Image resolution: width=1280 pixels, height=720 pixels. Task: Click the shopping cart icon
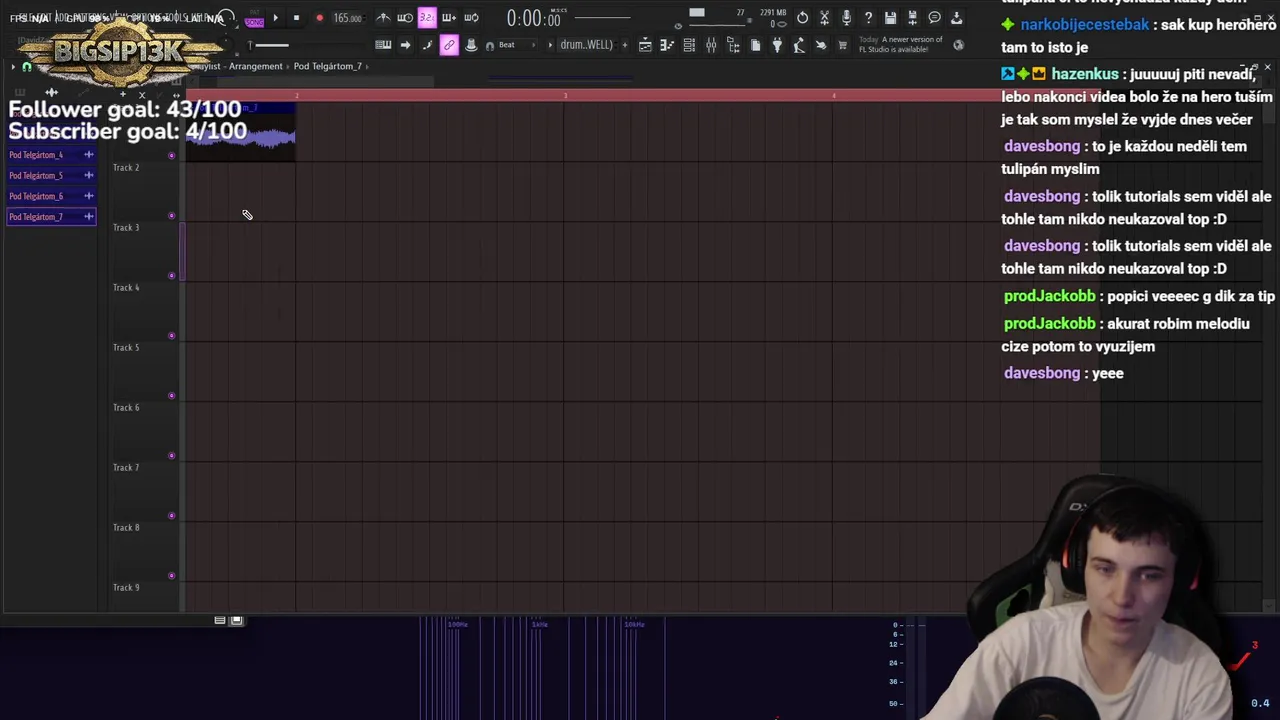pyautogui.click(x=843, y=45)
